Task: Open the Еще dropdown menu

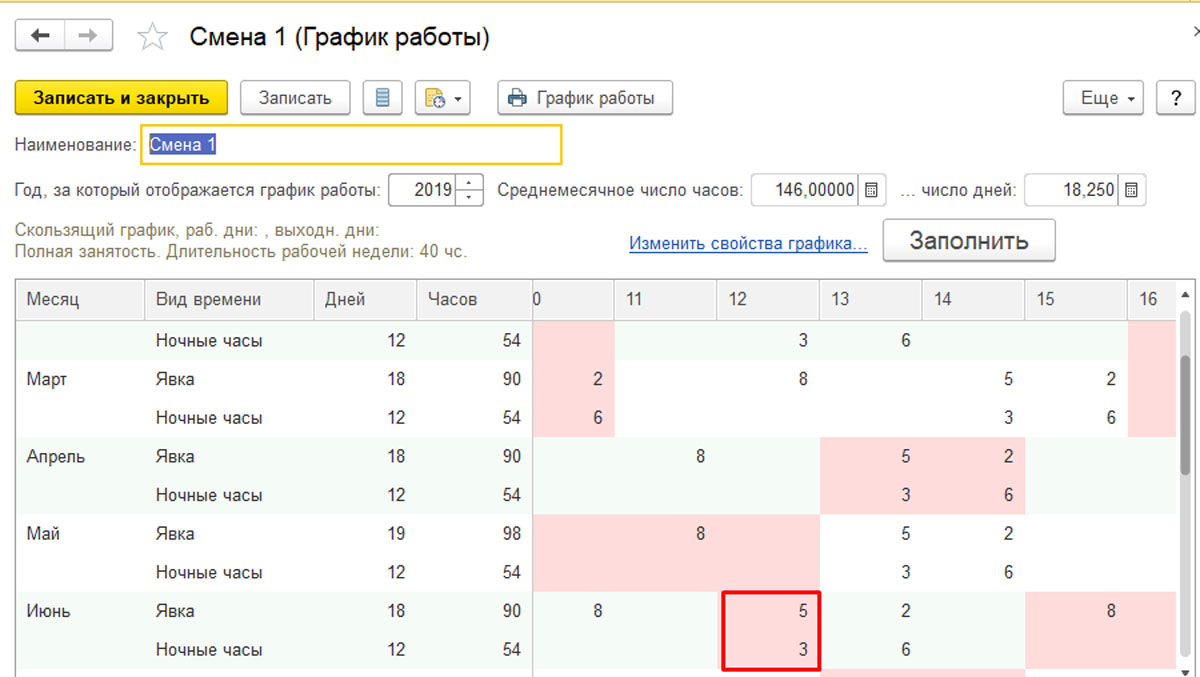Action: pos(1103,98)
